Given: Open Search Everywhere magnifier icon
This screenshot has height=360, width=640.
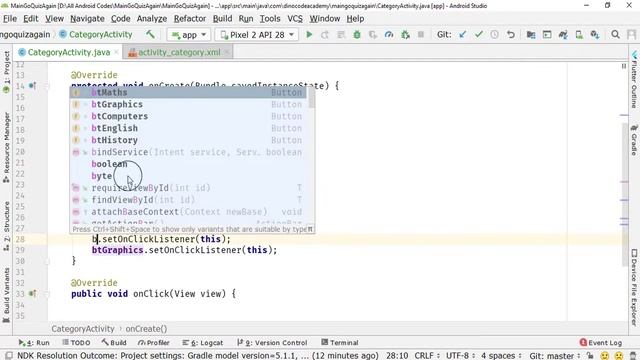Looking at the screenshot, I should point(616,35).
